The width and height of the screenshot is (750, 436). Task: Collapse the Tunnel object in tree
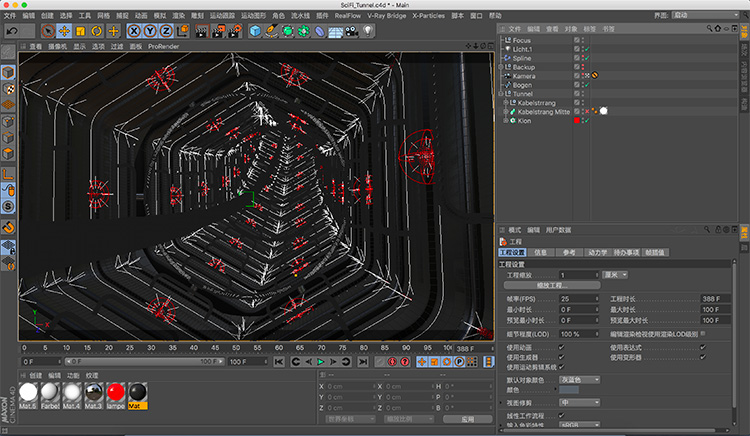coord(501,94)
